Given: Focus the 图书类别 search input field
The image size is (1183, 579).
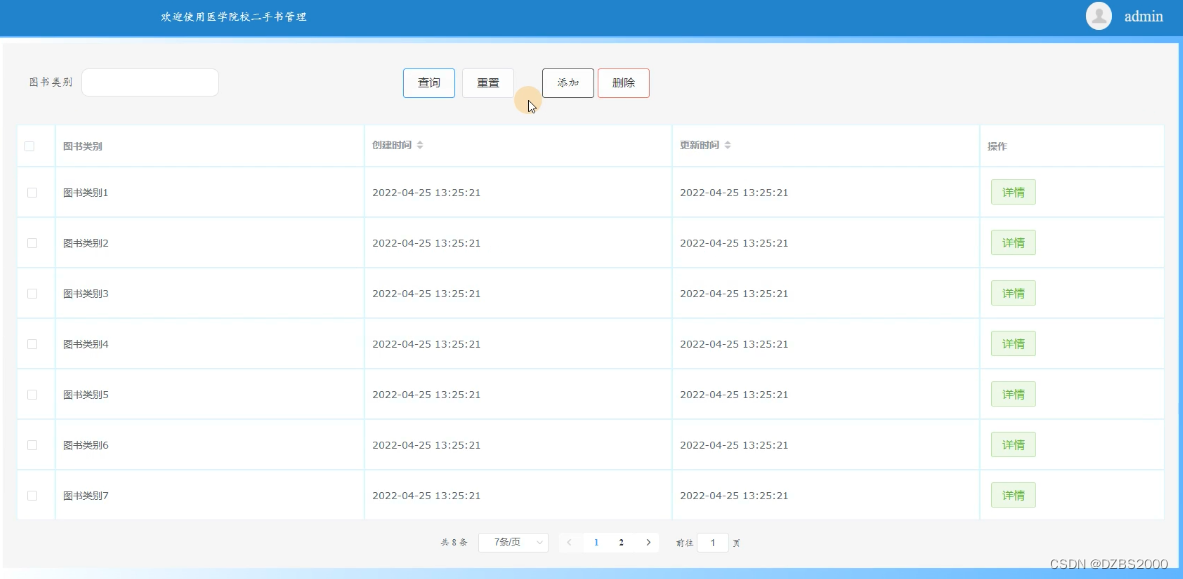Looking at the screenshot, I should click(x=149, y=82).
